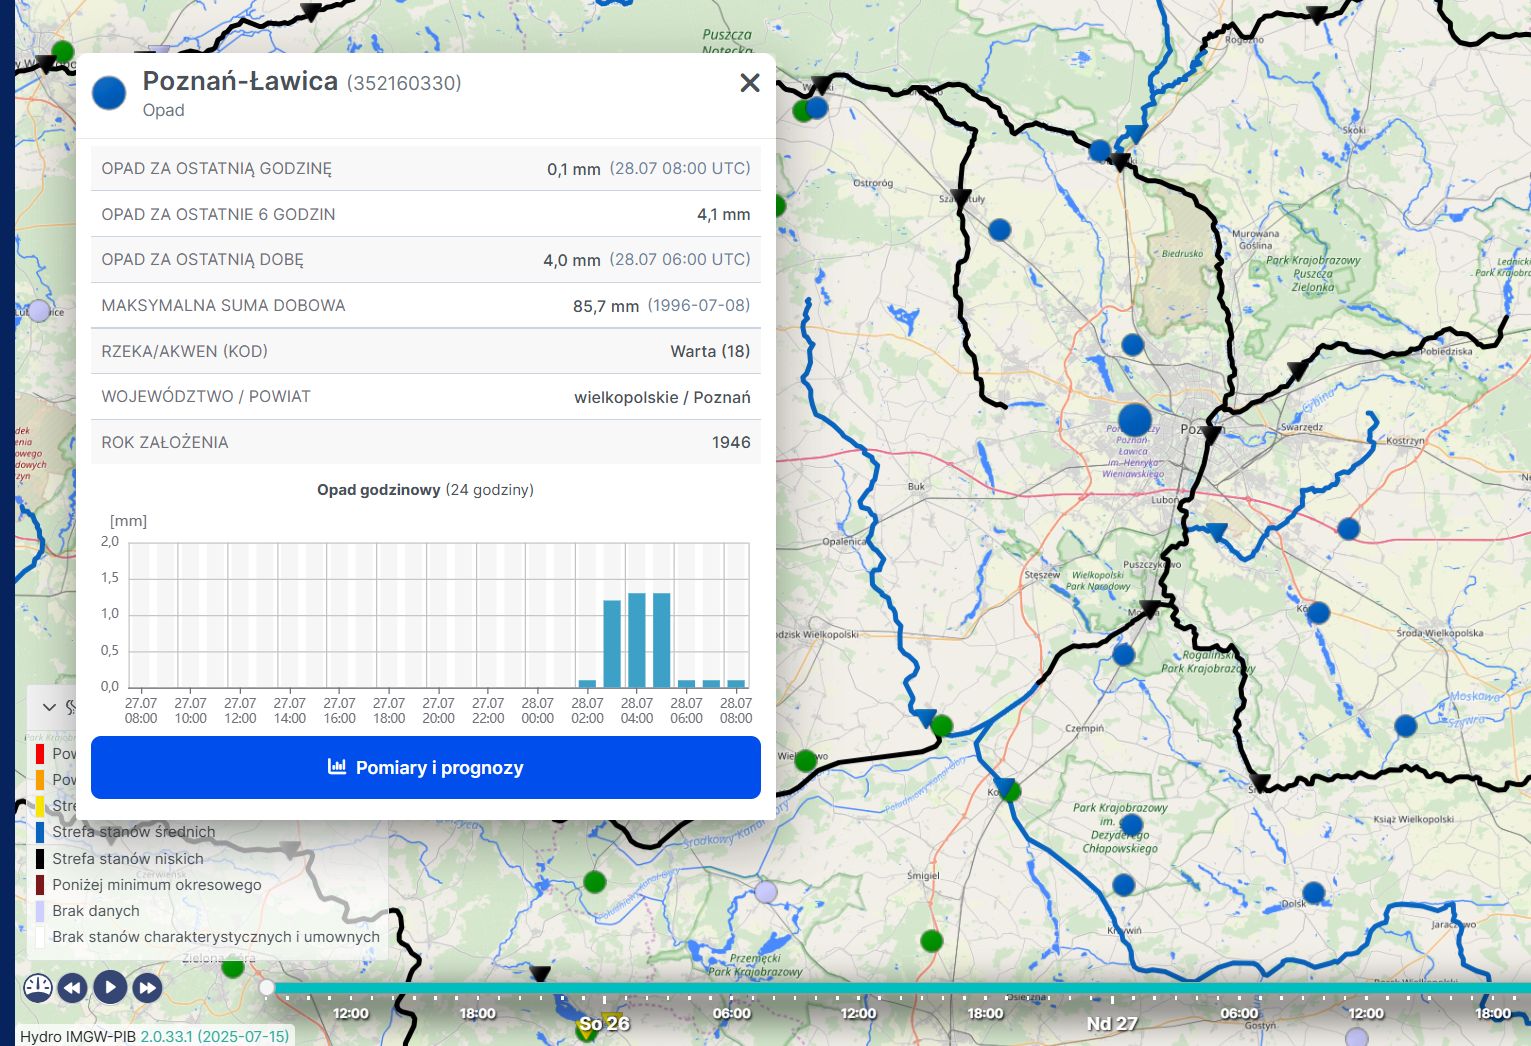The width and height of the screenshot is (1531, 1046).
Task: Select the green marker at Kościan
Action: tap(1011, 792)
